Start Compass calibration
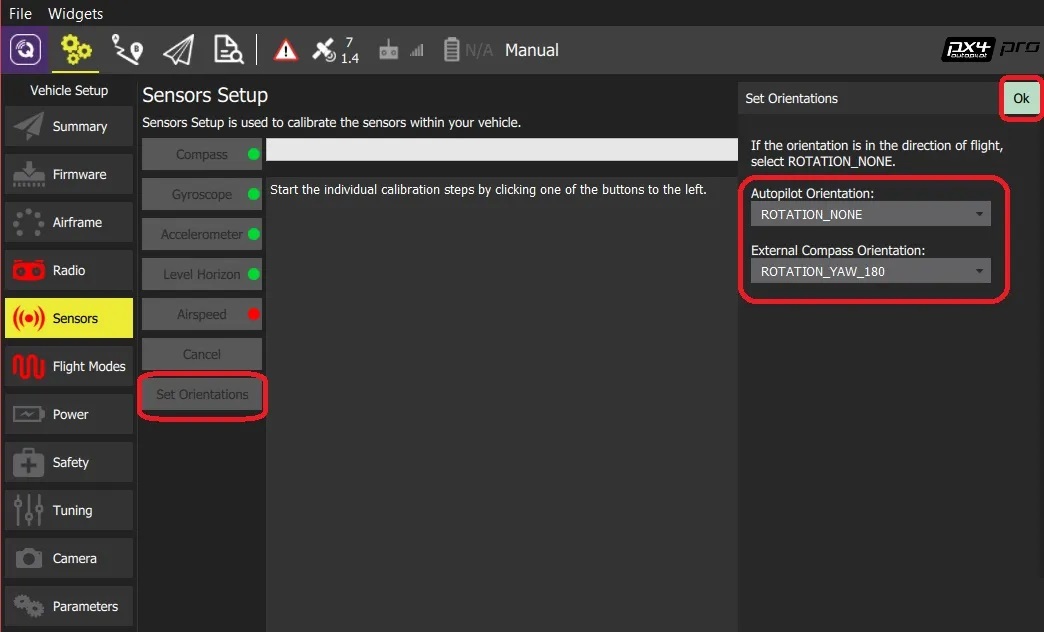The height and width of the screenshot is (632, 1044). tap(202, 154)
